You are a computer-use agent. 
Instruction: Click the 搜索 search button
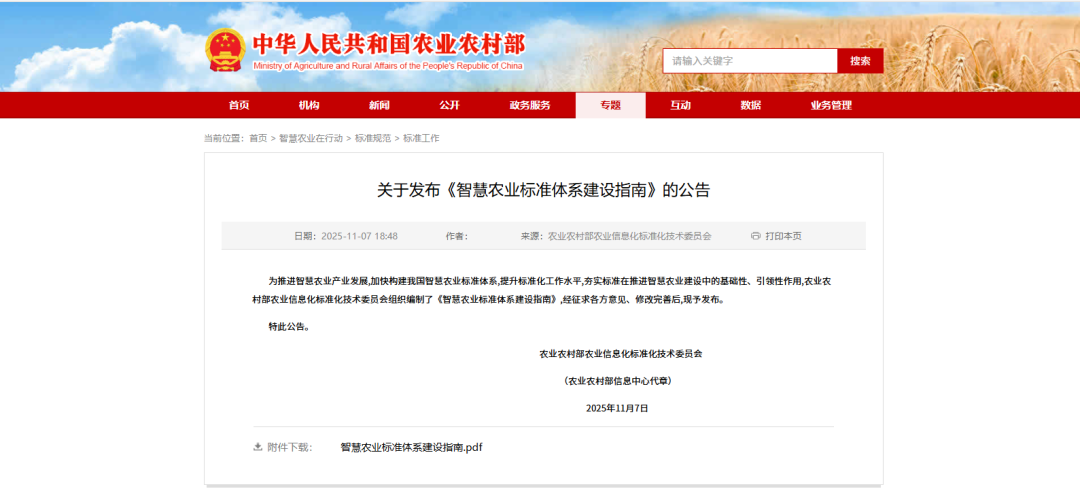pyautogui.click(x=860, y=61)
